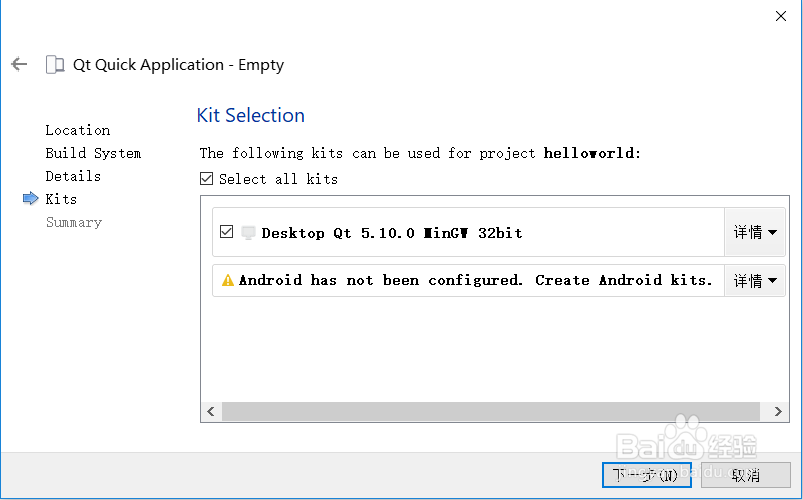Viewport: 803px width, 500px height.
Task: Click the Kit Selection heading
Action: click(251, 115)
